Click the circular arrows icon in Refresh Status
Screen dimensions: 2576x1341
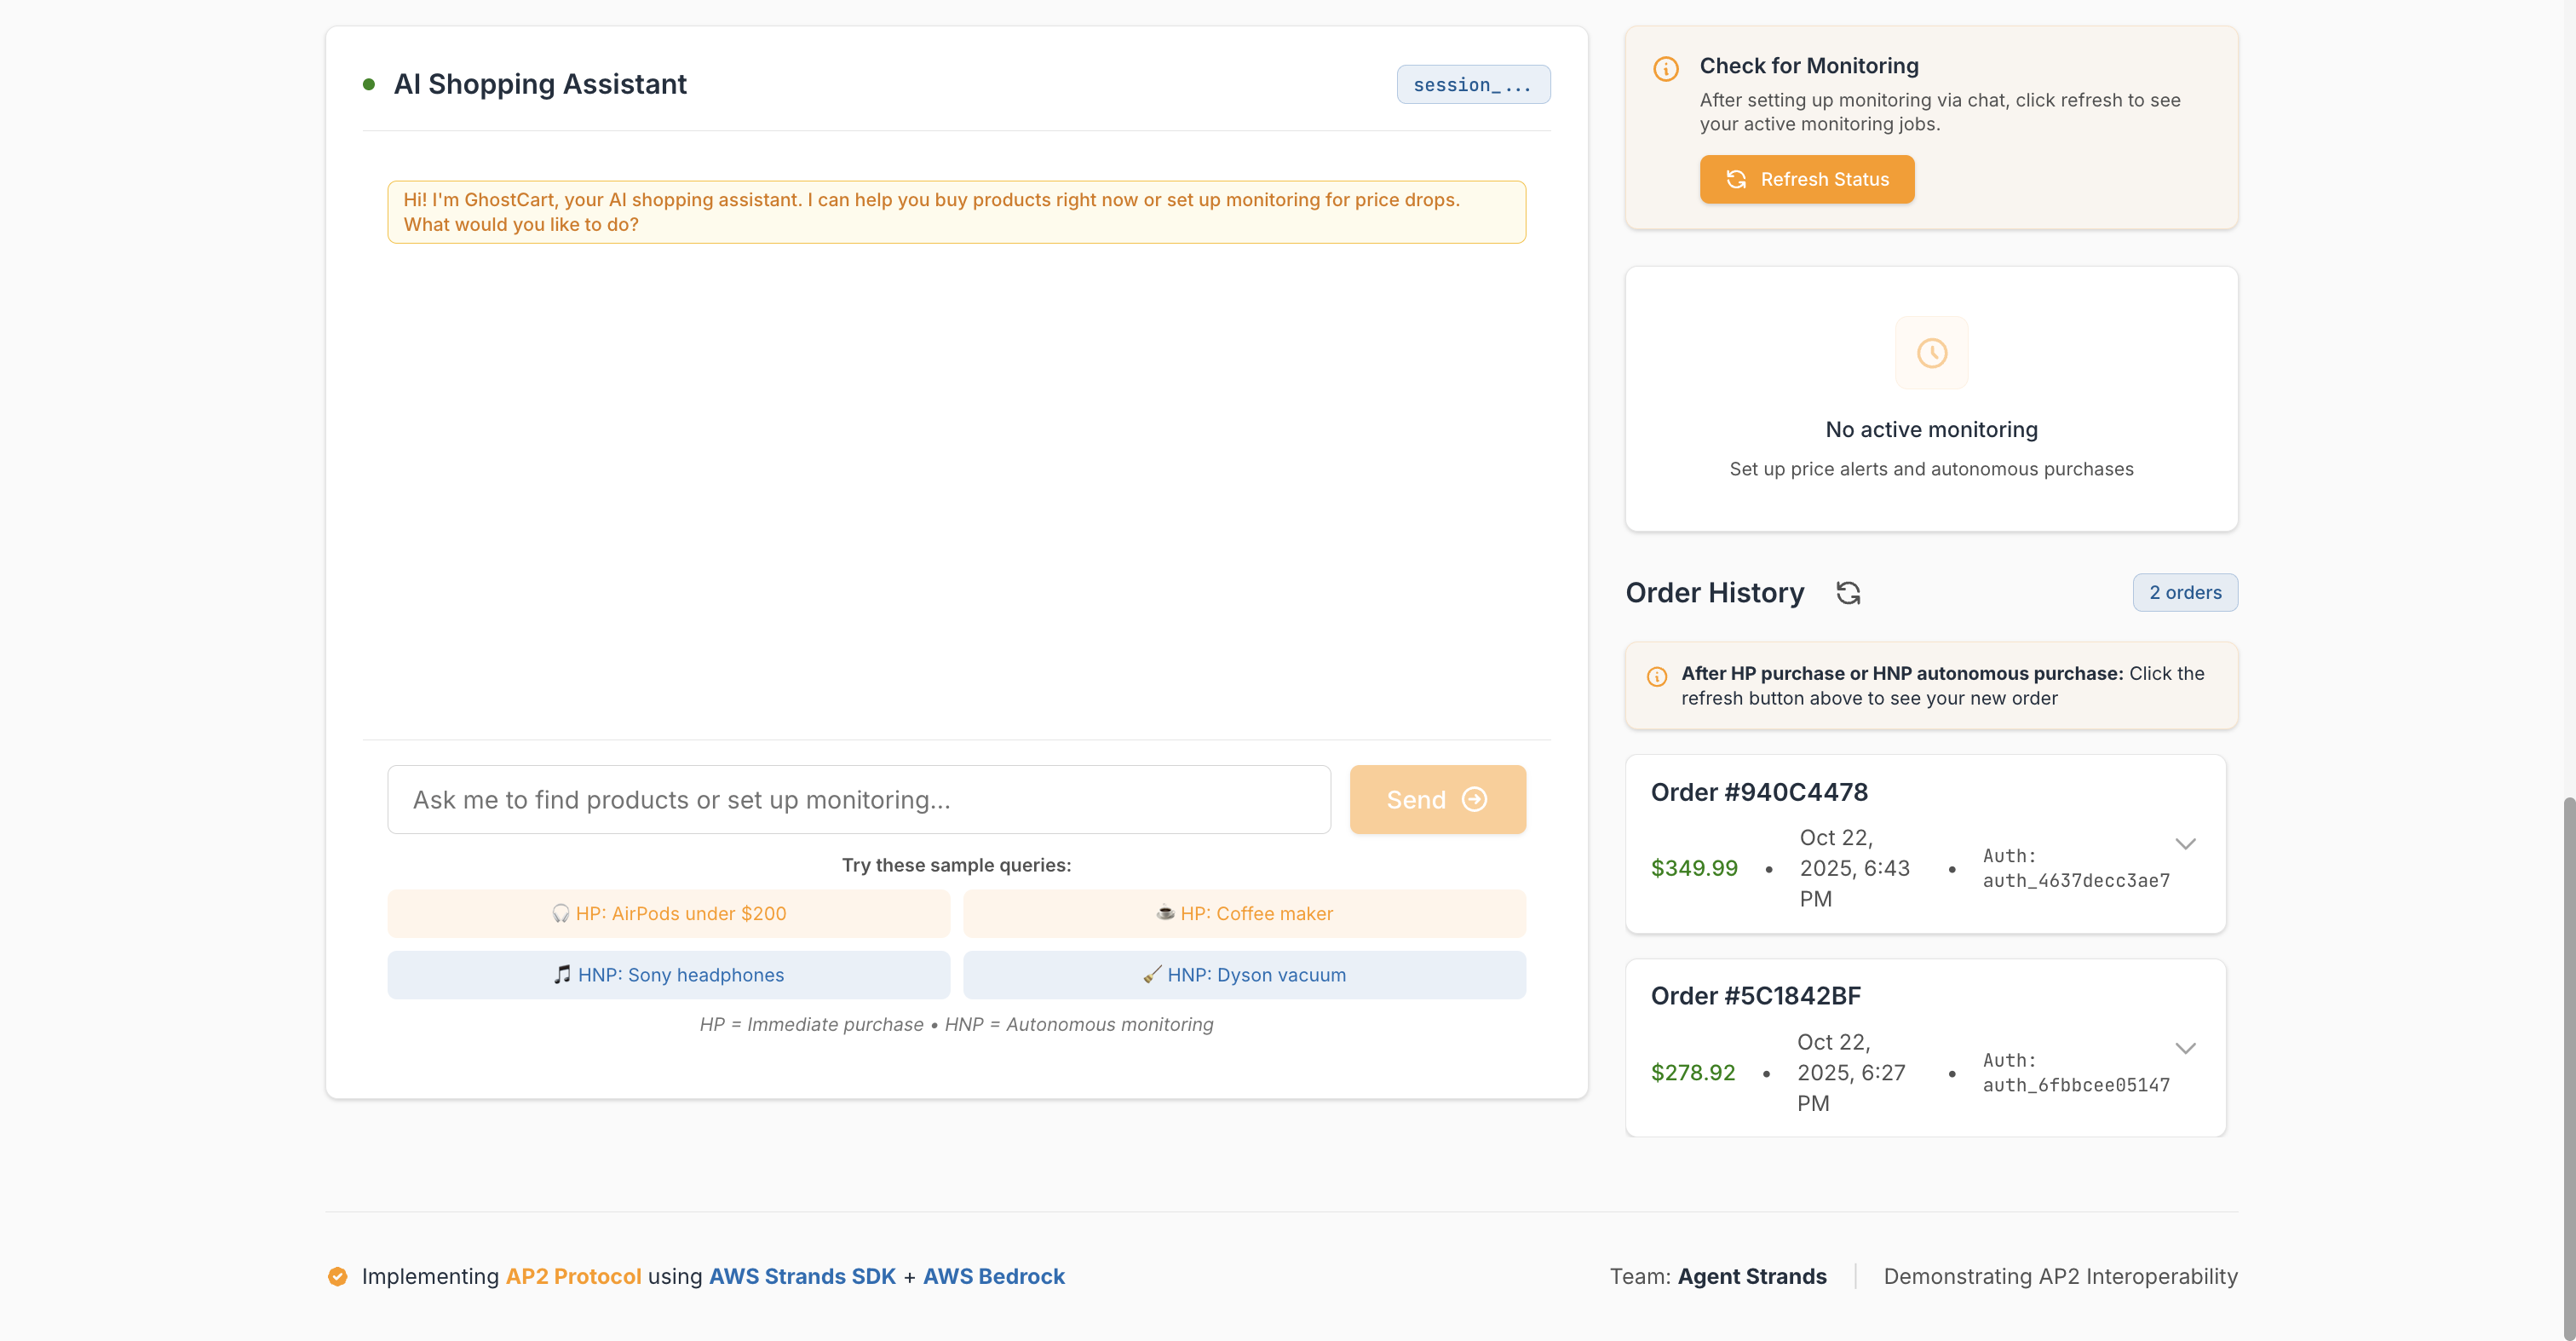1736,180
